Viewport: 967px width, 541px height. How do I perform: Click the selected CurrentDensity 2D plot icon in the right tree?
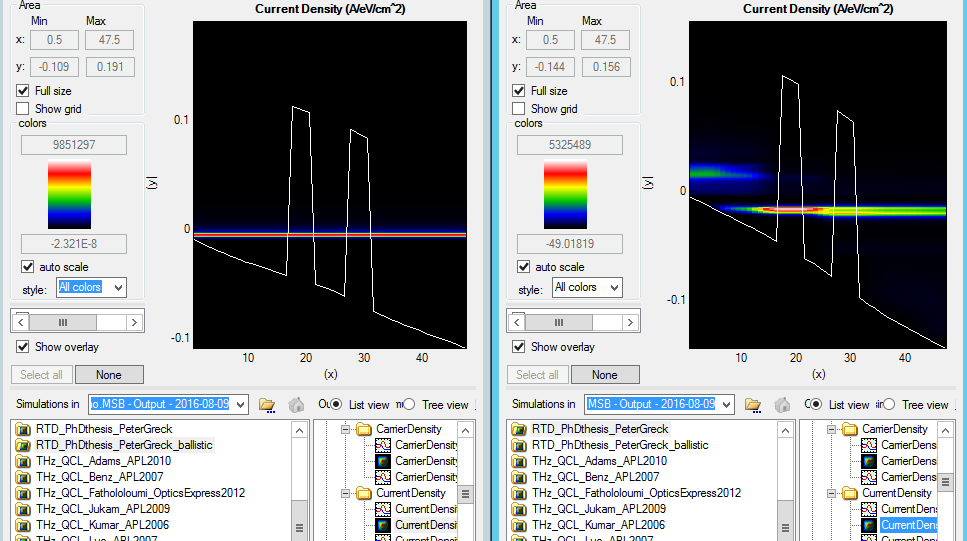point(870,525)
